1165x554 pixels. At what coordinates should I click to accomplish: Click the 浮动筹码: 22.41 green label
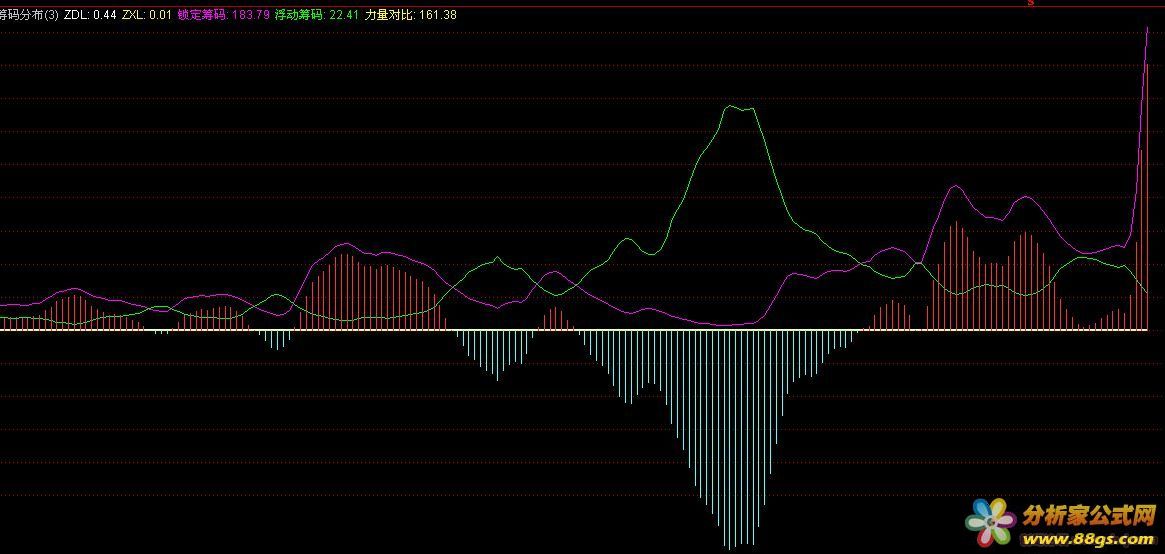[317, 15]
